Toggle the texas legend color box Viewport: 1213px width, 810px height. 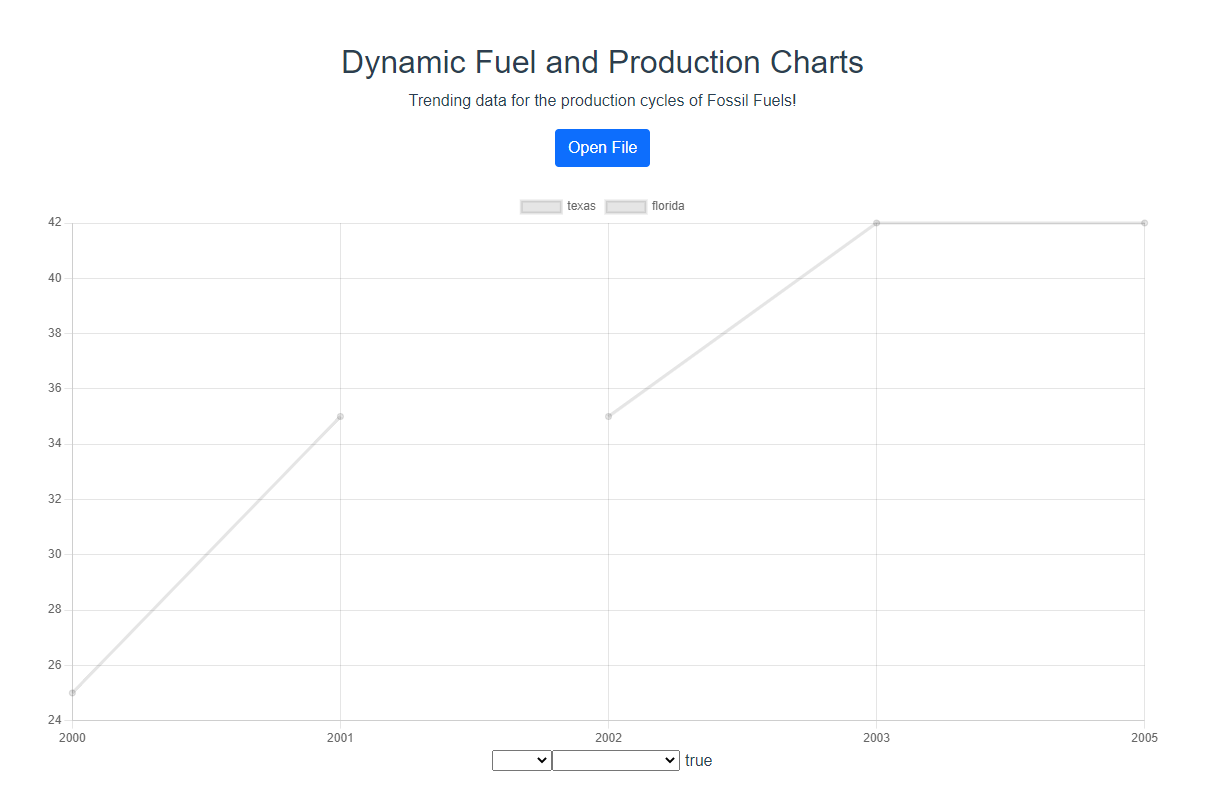click(541, 206)
